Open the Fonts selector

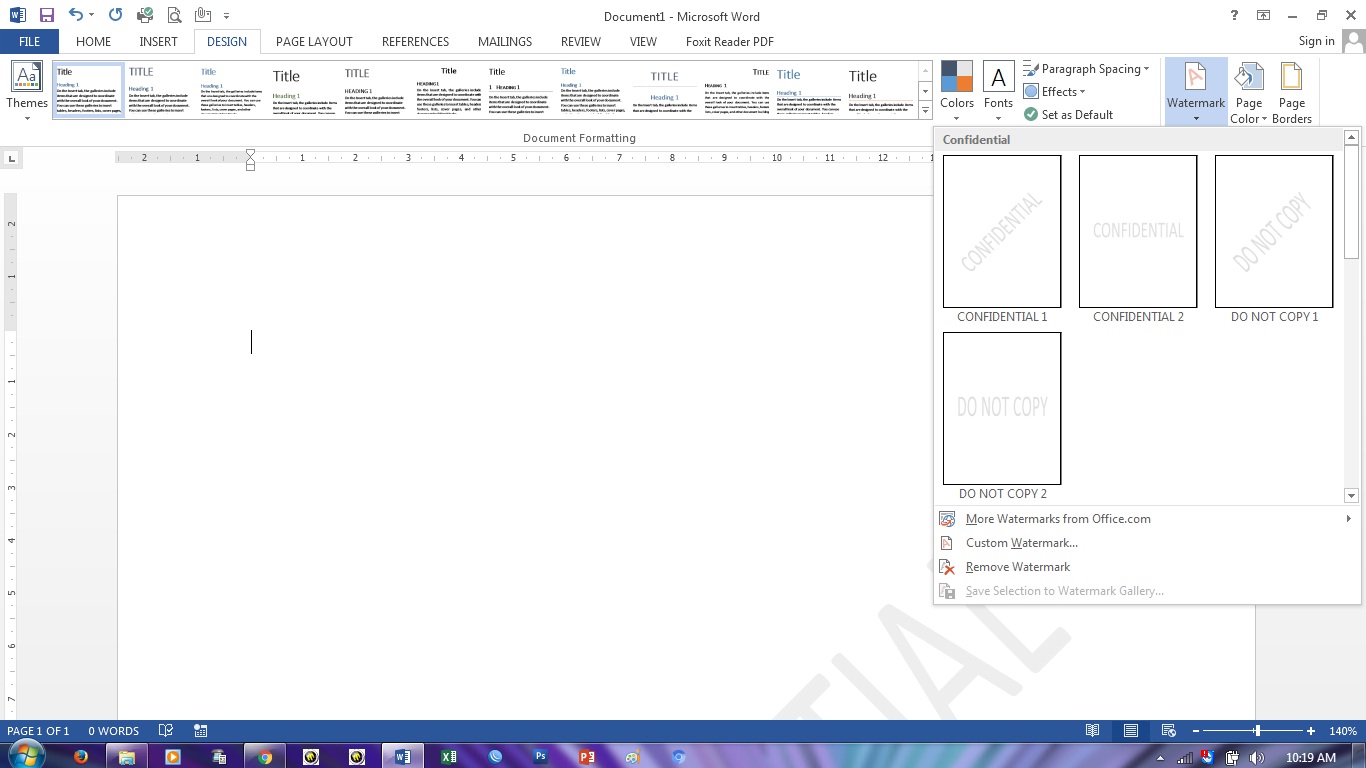tap(999, 91)
